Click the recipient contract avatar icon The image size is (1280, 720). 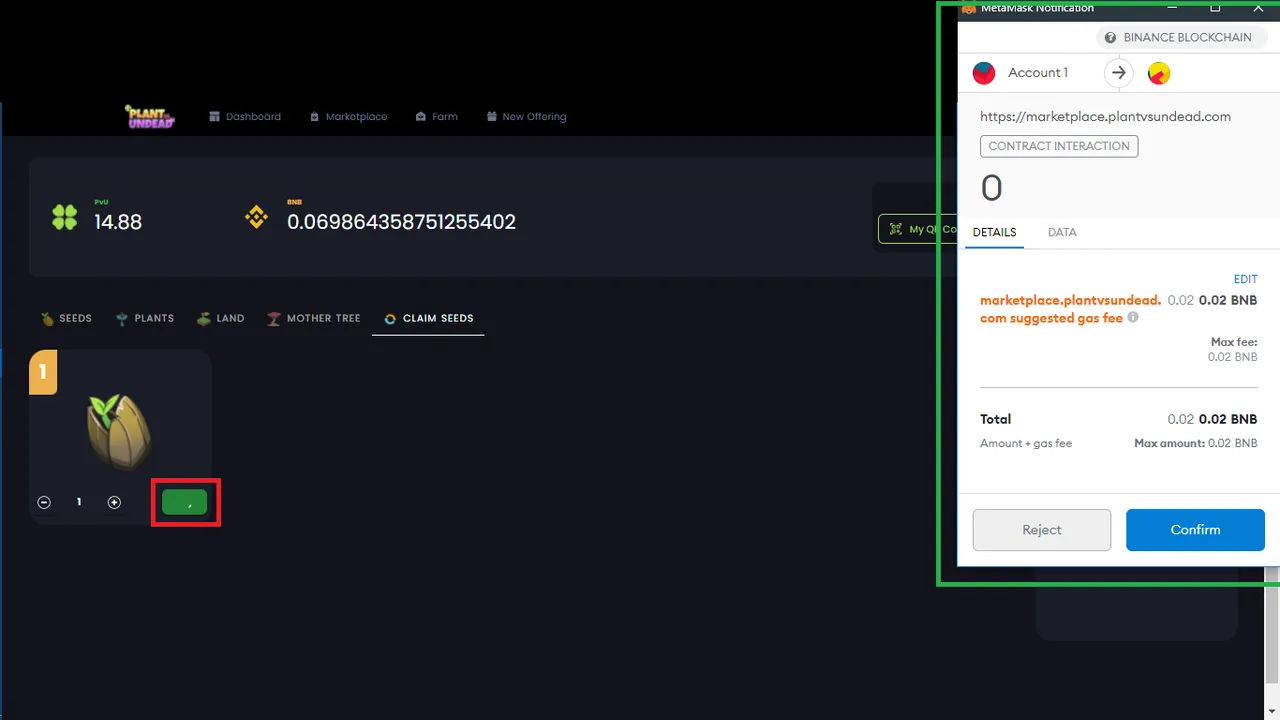tap(1159, 73)
